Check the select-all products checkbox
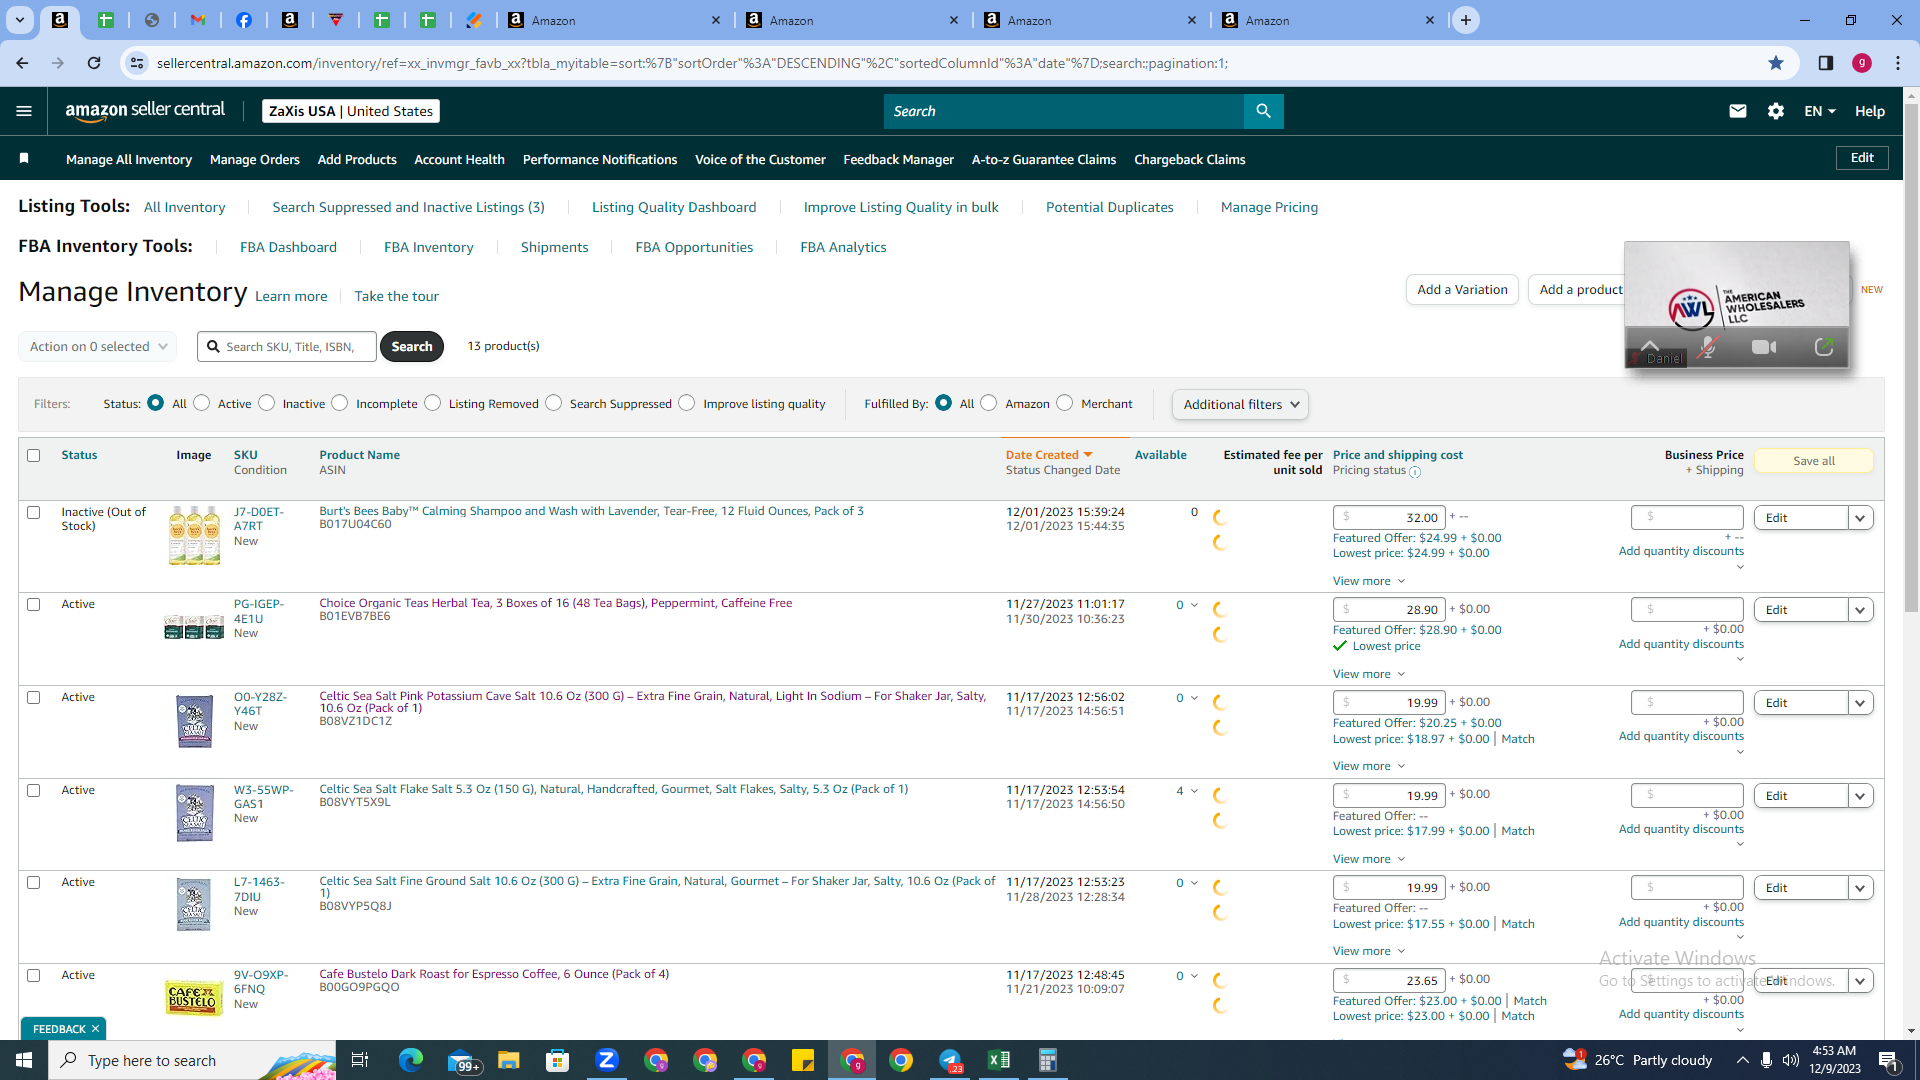This screenshot has width=1920, height=1080. (x=34, y=455)
